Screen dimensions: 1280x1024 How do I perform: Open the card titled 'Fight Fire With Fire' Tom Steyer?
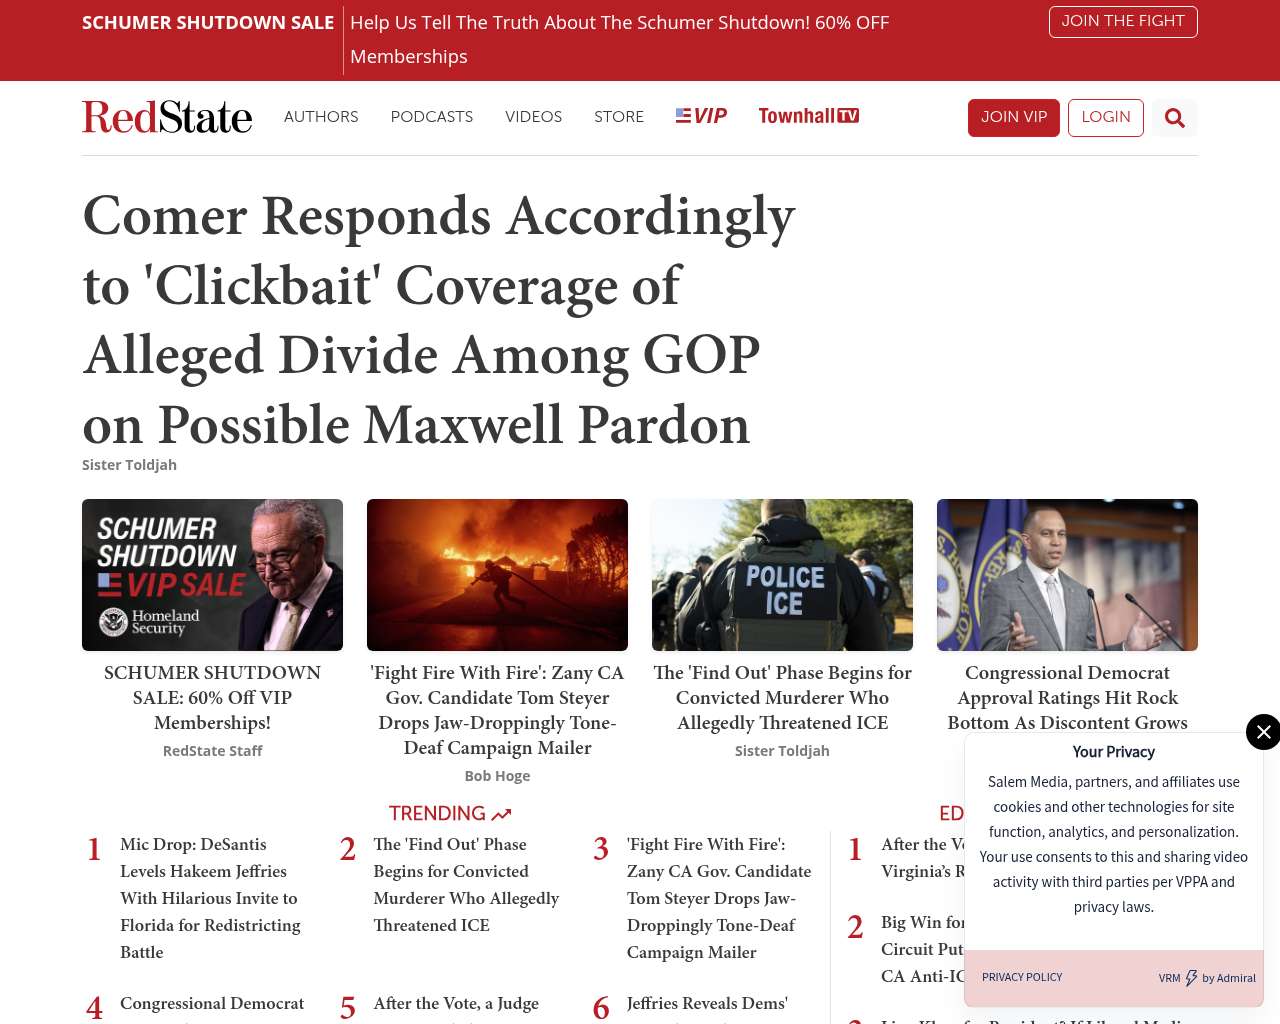click(497, 710)
